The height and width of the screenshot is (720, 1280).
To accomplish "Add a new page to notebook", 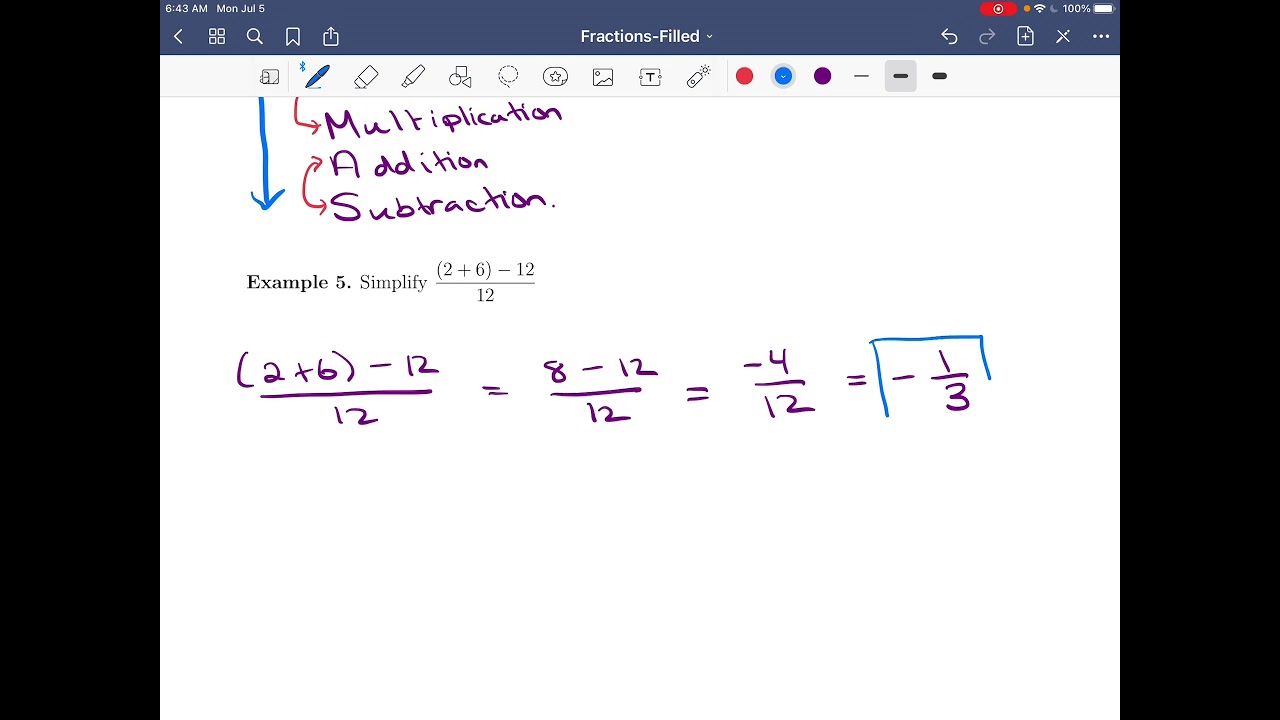I will 1025,37.
